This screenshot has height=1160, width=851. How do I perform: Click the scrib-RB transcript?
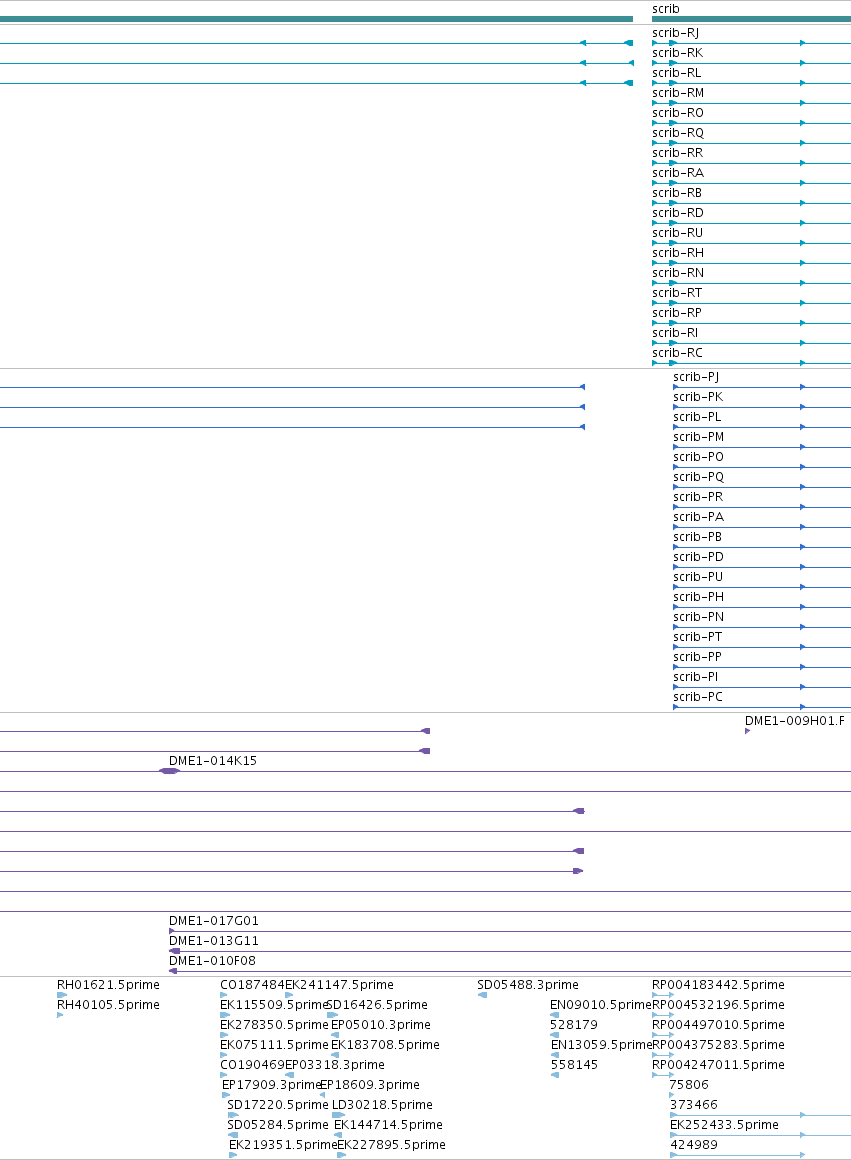click(677, 192)
